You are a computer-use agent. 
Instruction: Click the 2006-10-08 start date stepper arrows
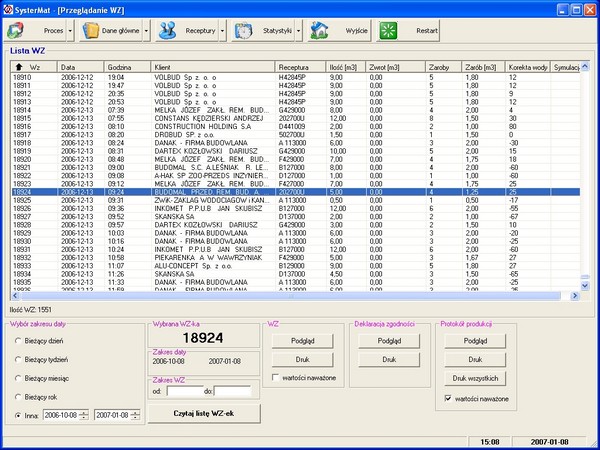pyautogui.click(x=84, y=415)
